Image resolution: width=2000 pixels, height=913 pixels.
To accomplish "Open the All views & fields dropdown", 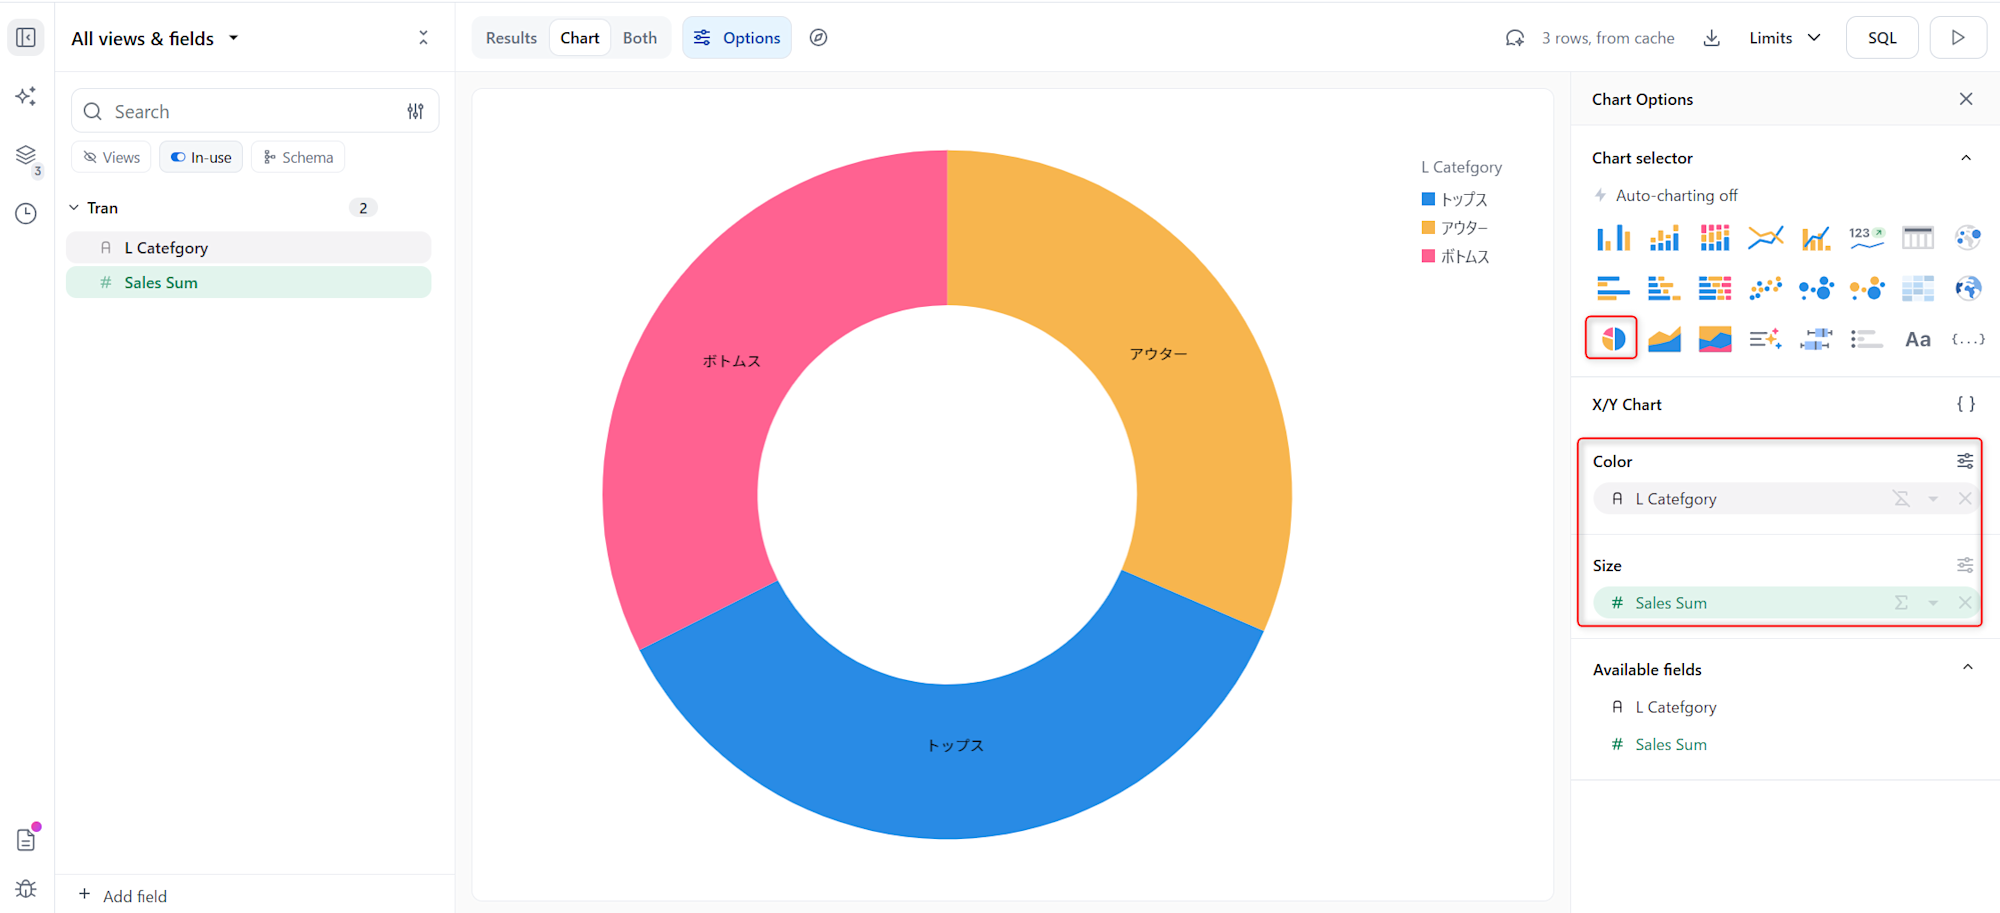I will [x=155, y=38].
